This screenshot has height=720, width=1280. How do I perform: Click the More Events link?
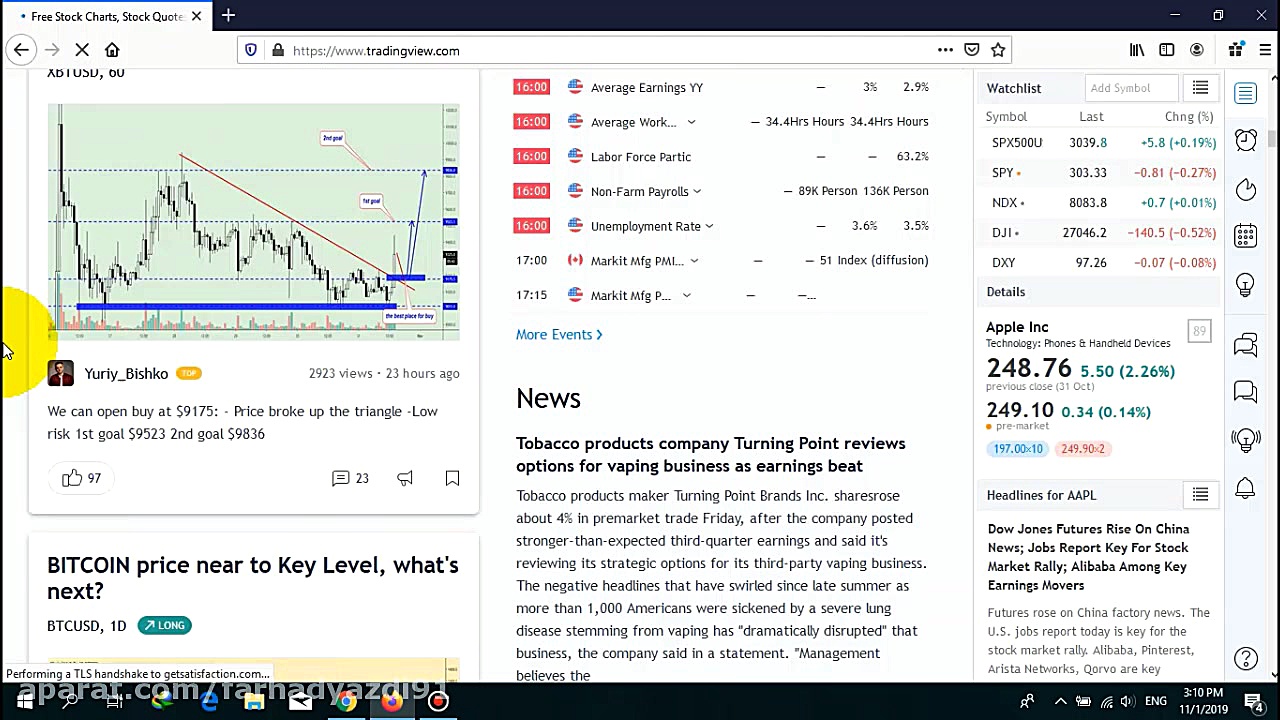tap(558, 334)
